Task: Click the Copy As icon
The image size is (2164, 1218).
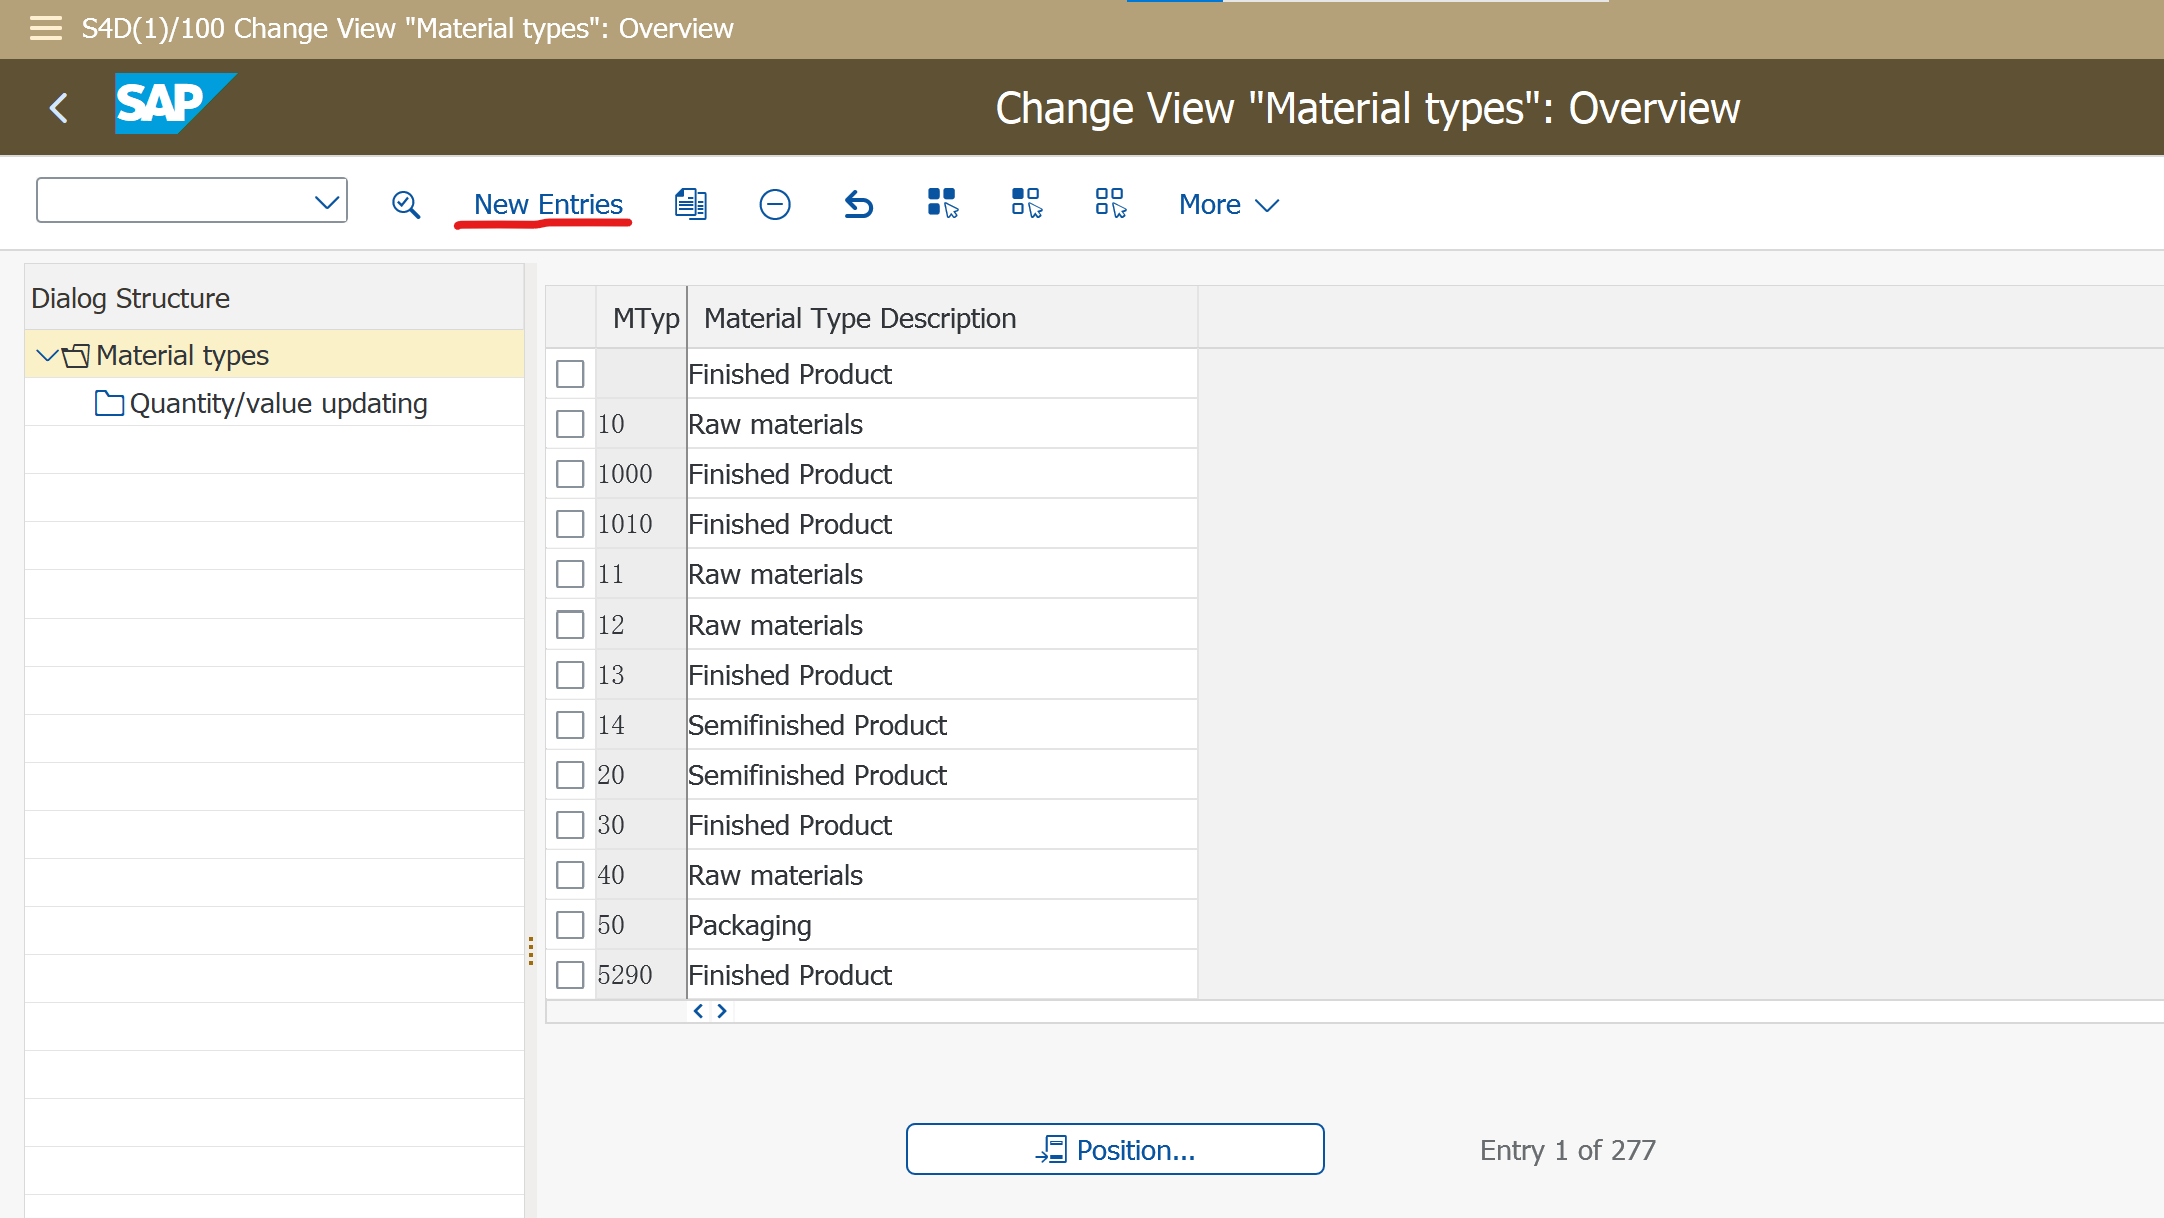Action: 690,204
